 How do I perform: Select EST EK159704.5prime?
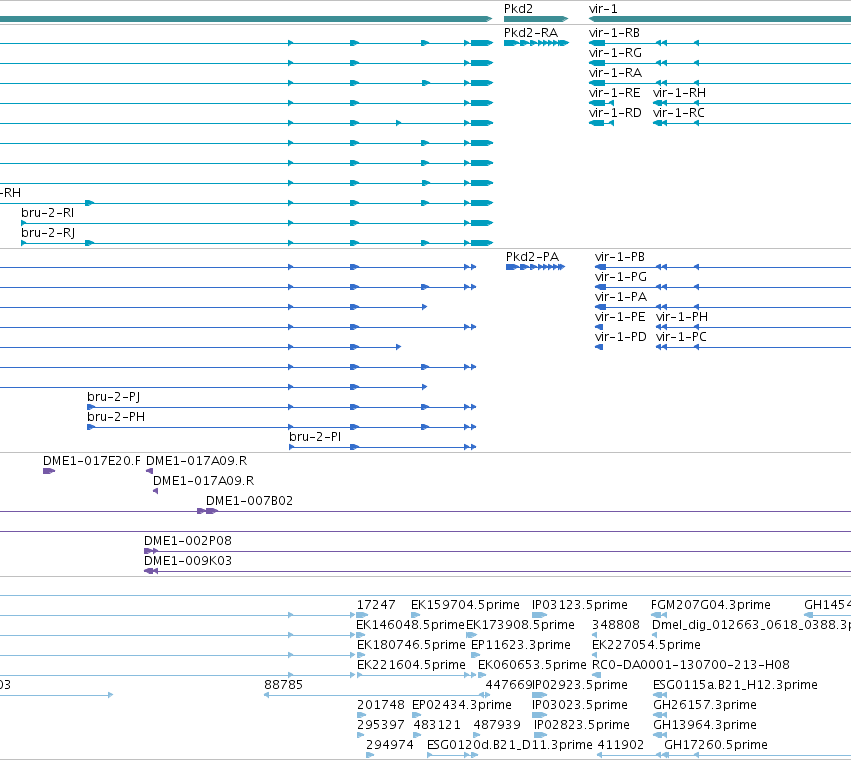tap(465, 606)
